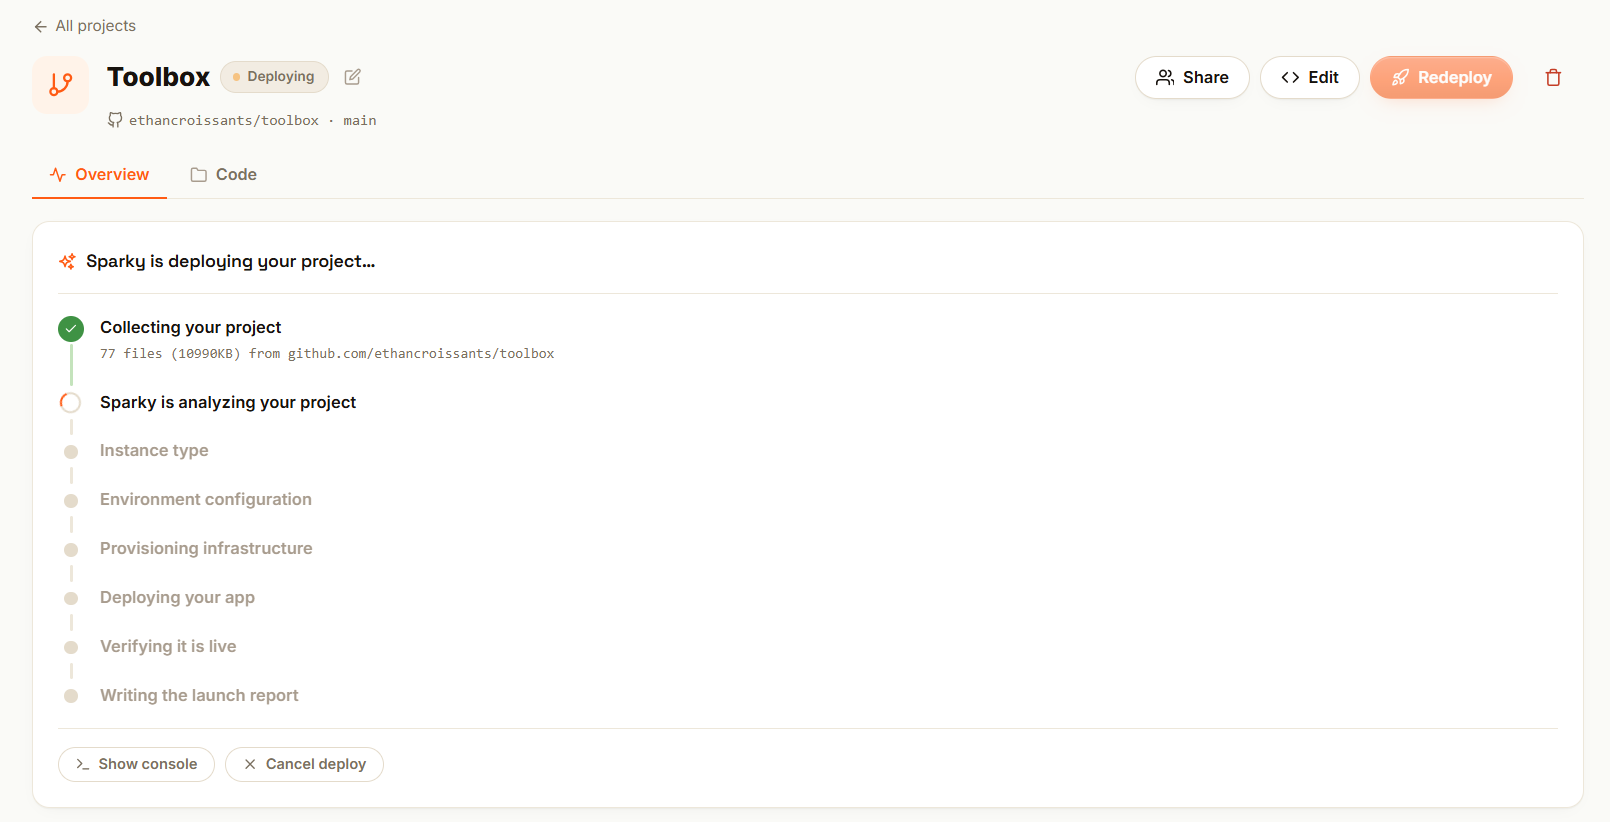Click the Sparky is deploying your project heading
The height and width of the screenshot is (822, 1610).
coord(230,261)
